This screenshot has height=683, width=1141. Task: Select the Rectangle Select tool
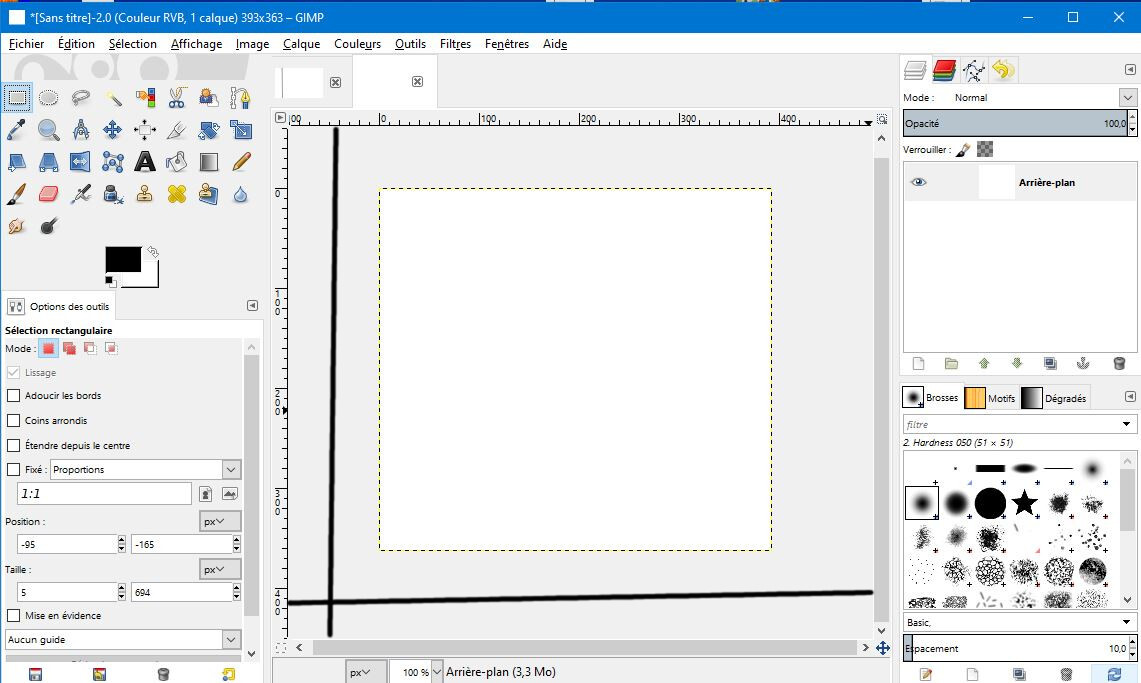(x=17, y=97)
